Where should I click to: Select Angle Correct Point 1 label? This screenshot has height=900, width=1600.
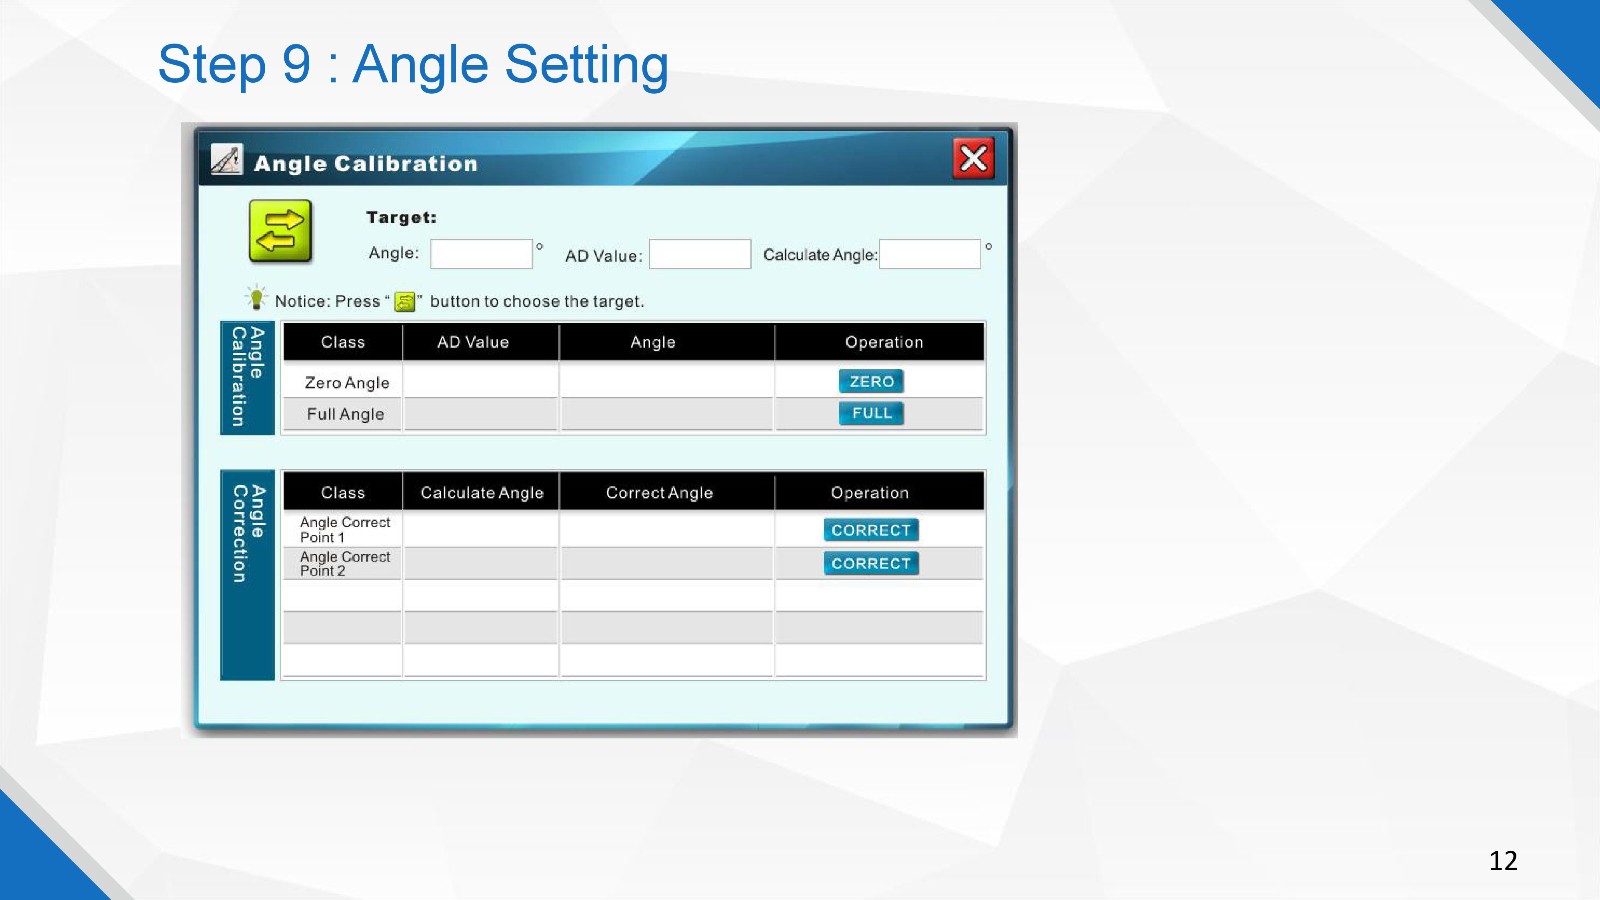345,530
